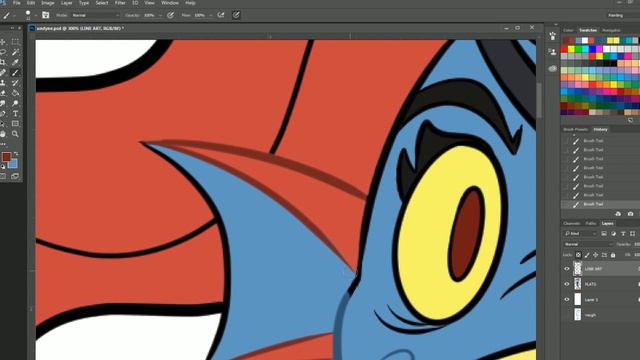Select the Magic Wand tool
Image resolution: width=640 pixels, height=360 pixels.
[x=16, y=52]
